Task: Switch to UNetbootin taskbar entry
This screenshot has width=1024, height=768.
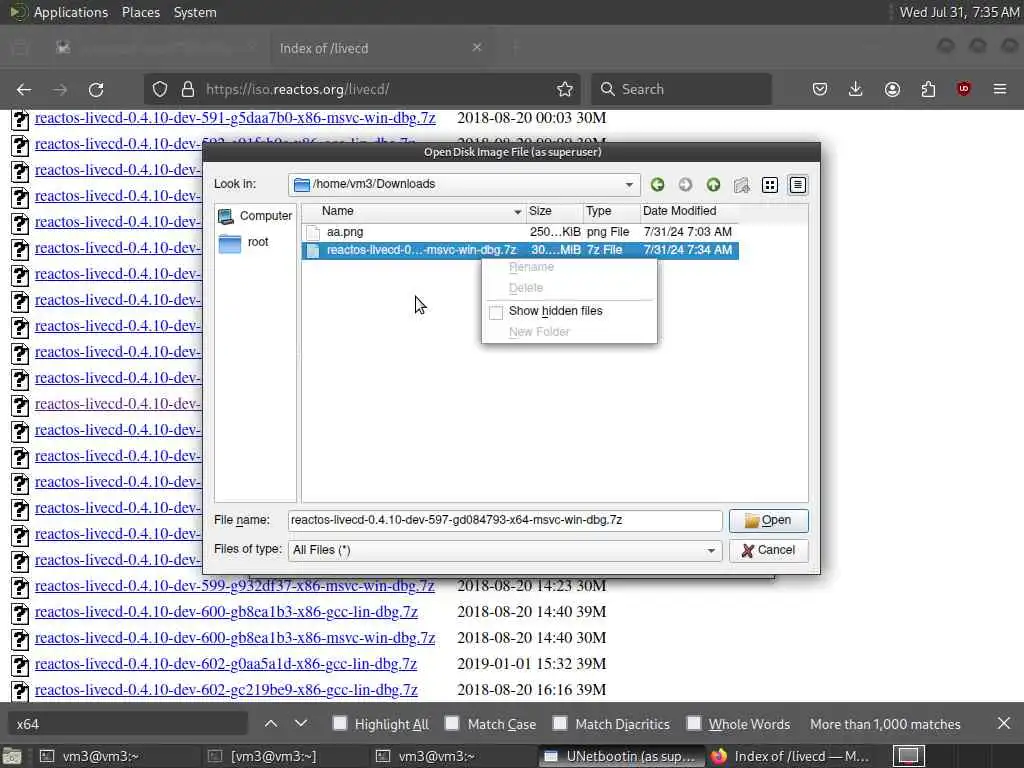Action: [x=621, y=757]
